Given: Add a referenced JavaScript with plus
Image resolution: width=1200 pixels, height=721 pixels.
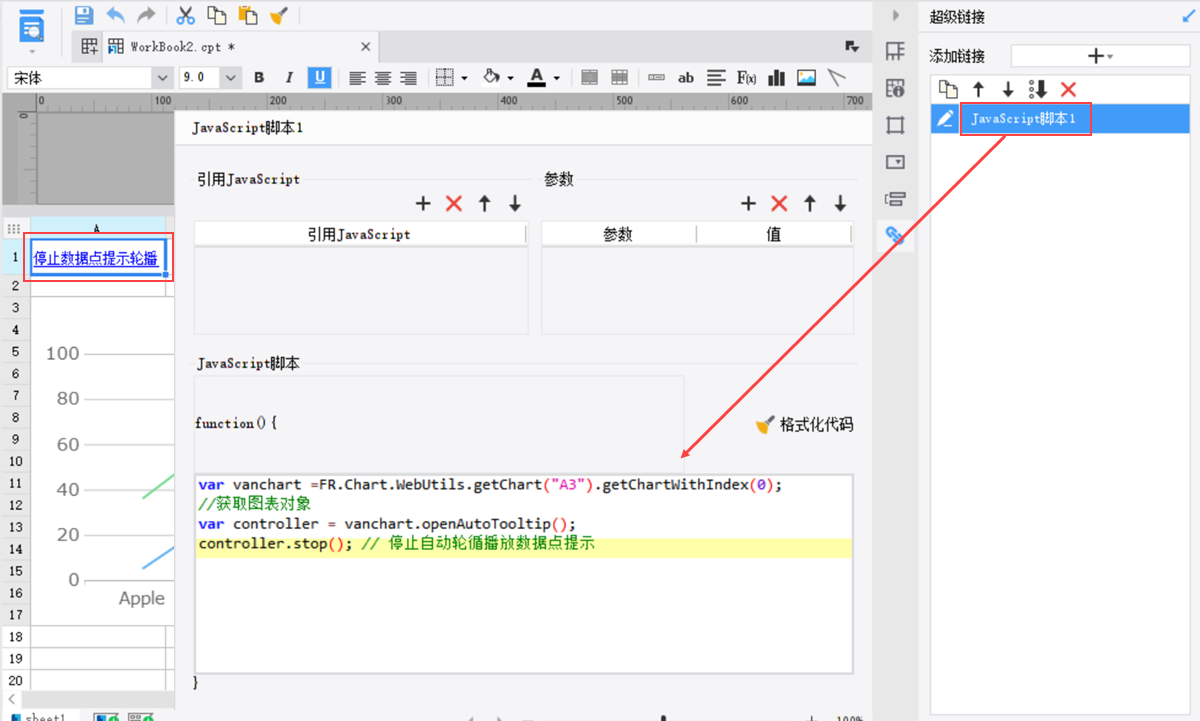Looking at the screenshot, I should pos(423,204).
